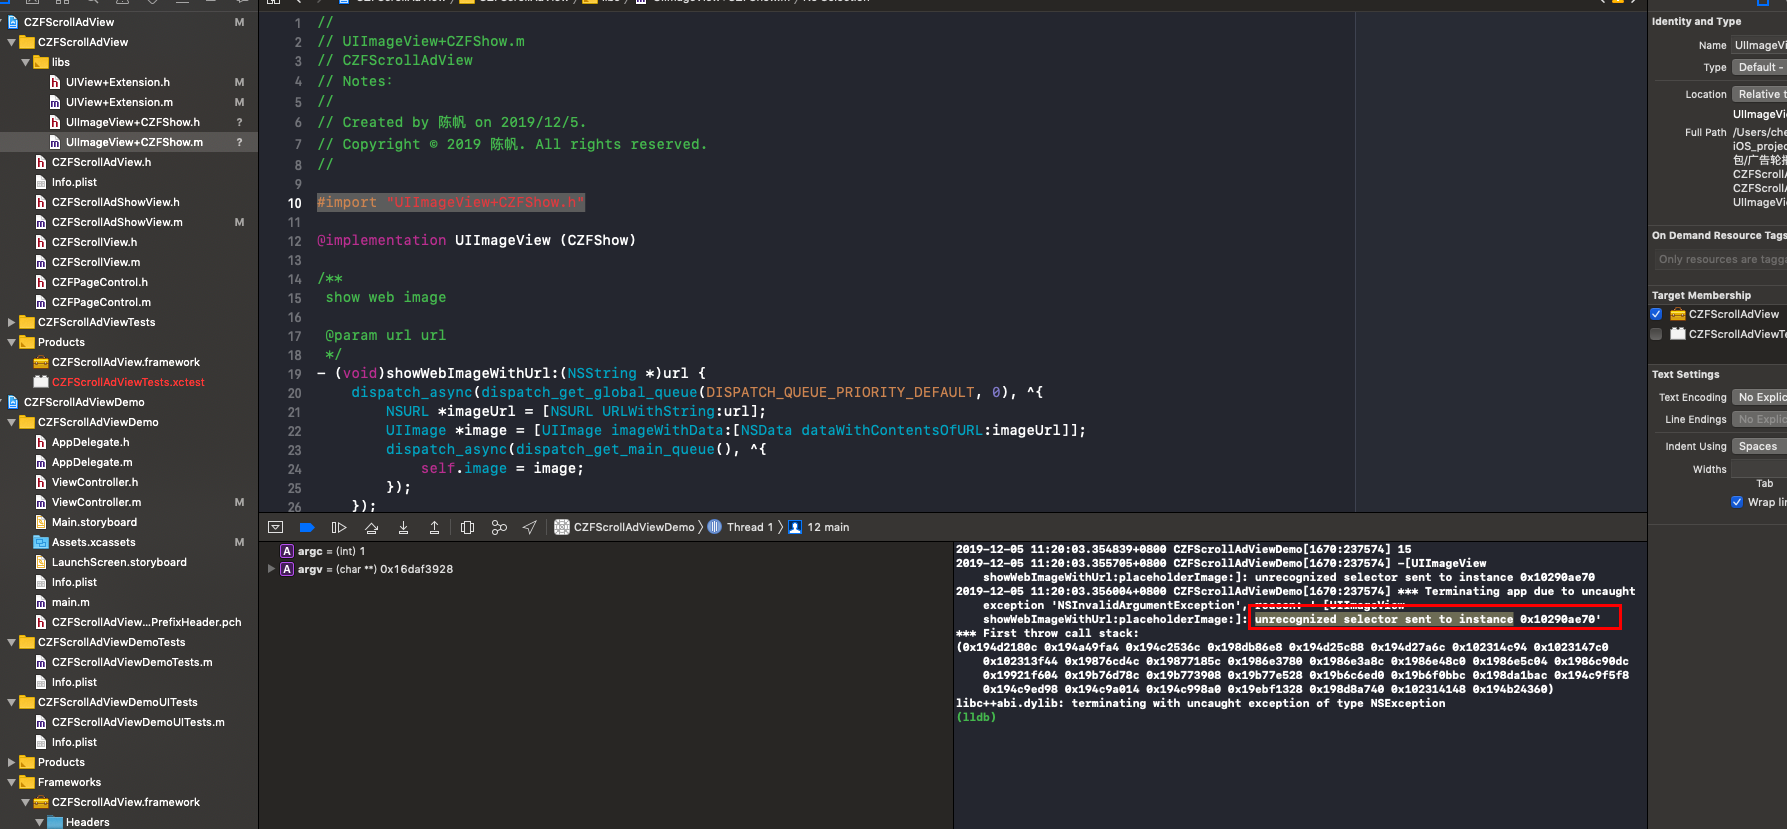The width and height of the screenshot is (1787, 829).
Task: Click Continue program execution button
Action: pyautogui.click(x=339, y=527)
